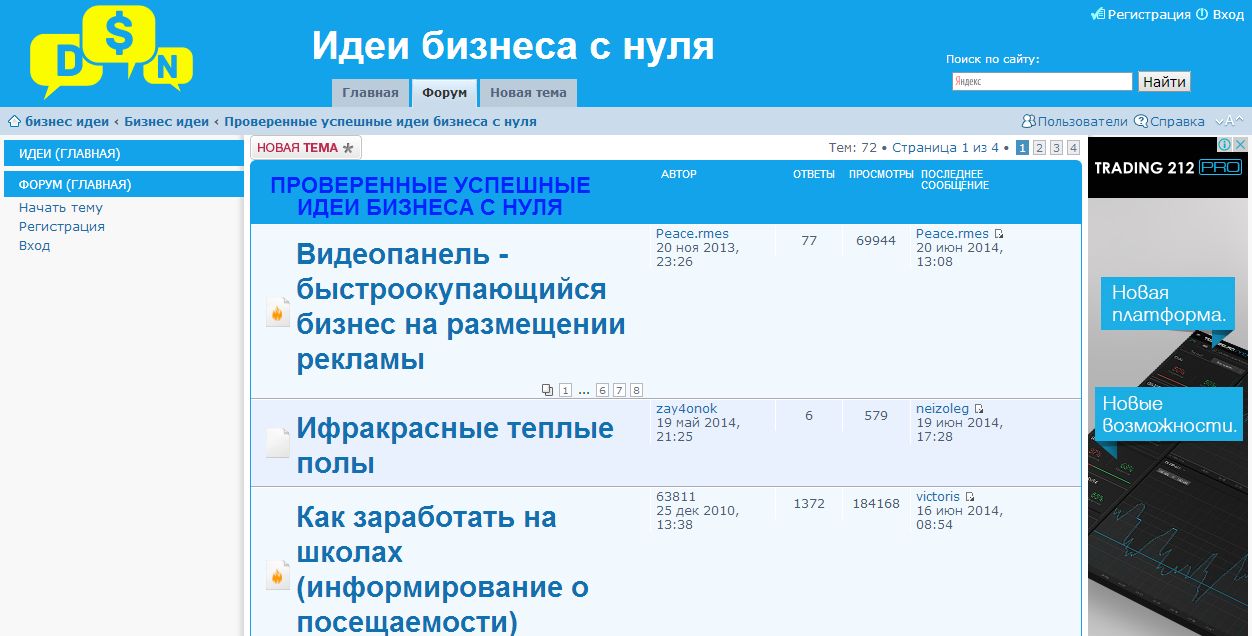
Task: Click the font size changer A icon
Action: click(1230, 121)
